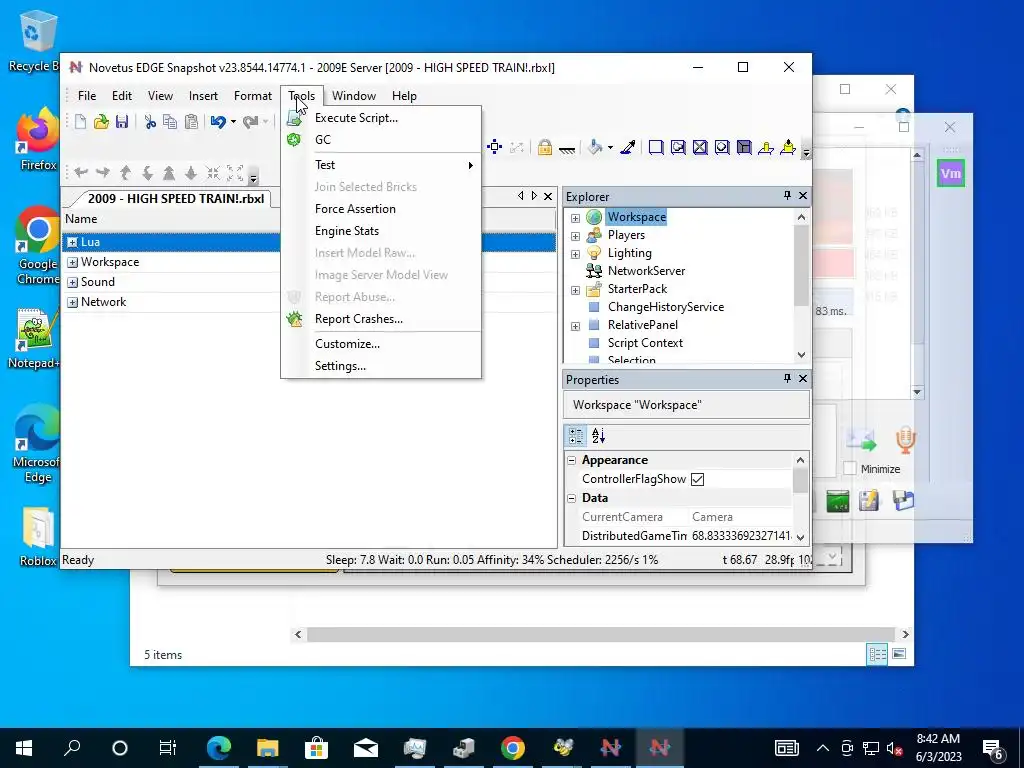Click the Lock padlock tool icon
Image resolution: width=1024 pixels, height=768 pixels.
[x=545, y=147]
